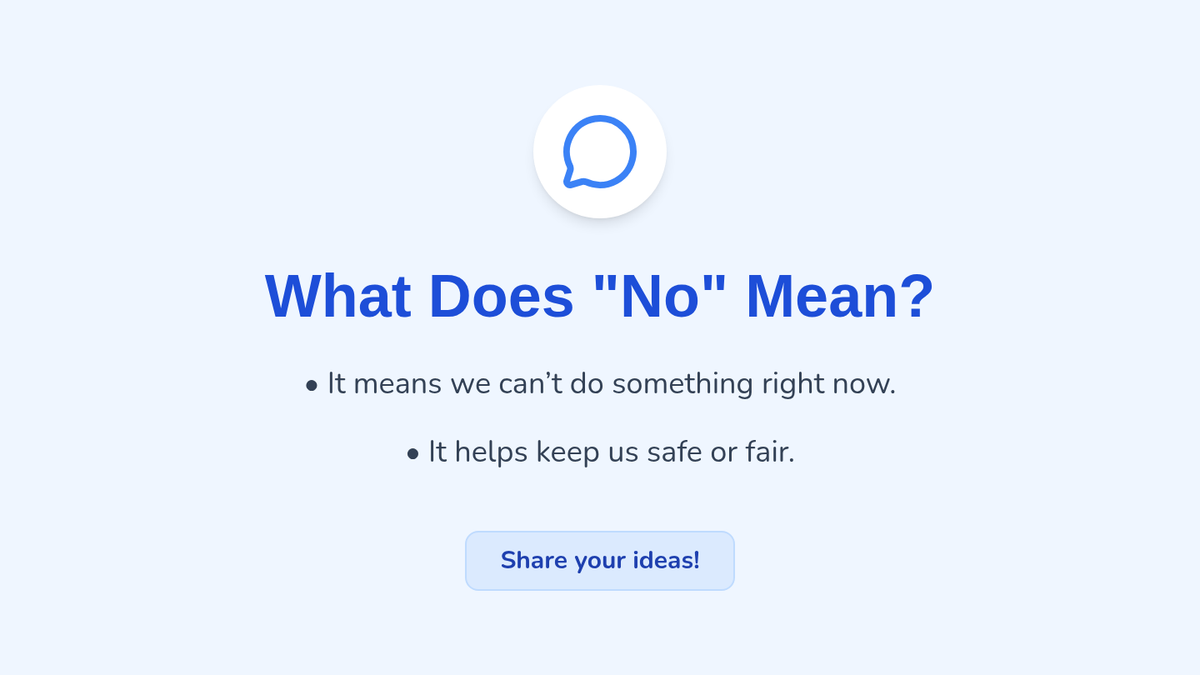Select the line "It means we can't do something right now."

[x=611, y=384]
